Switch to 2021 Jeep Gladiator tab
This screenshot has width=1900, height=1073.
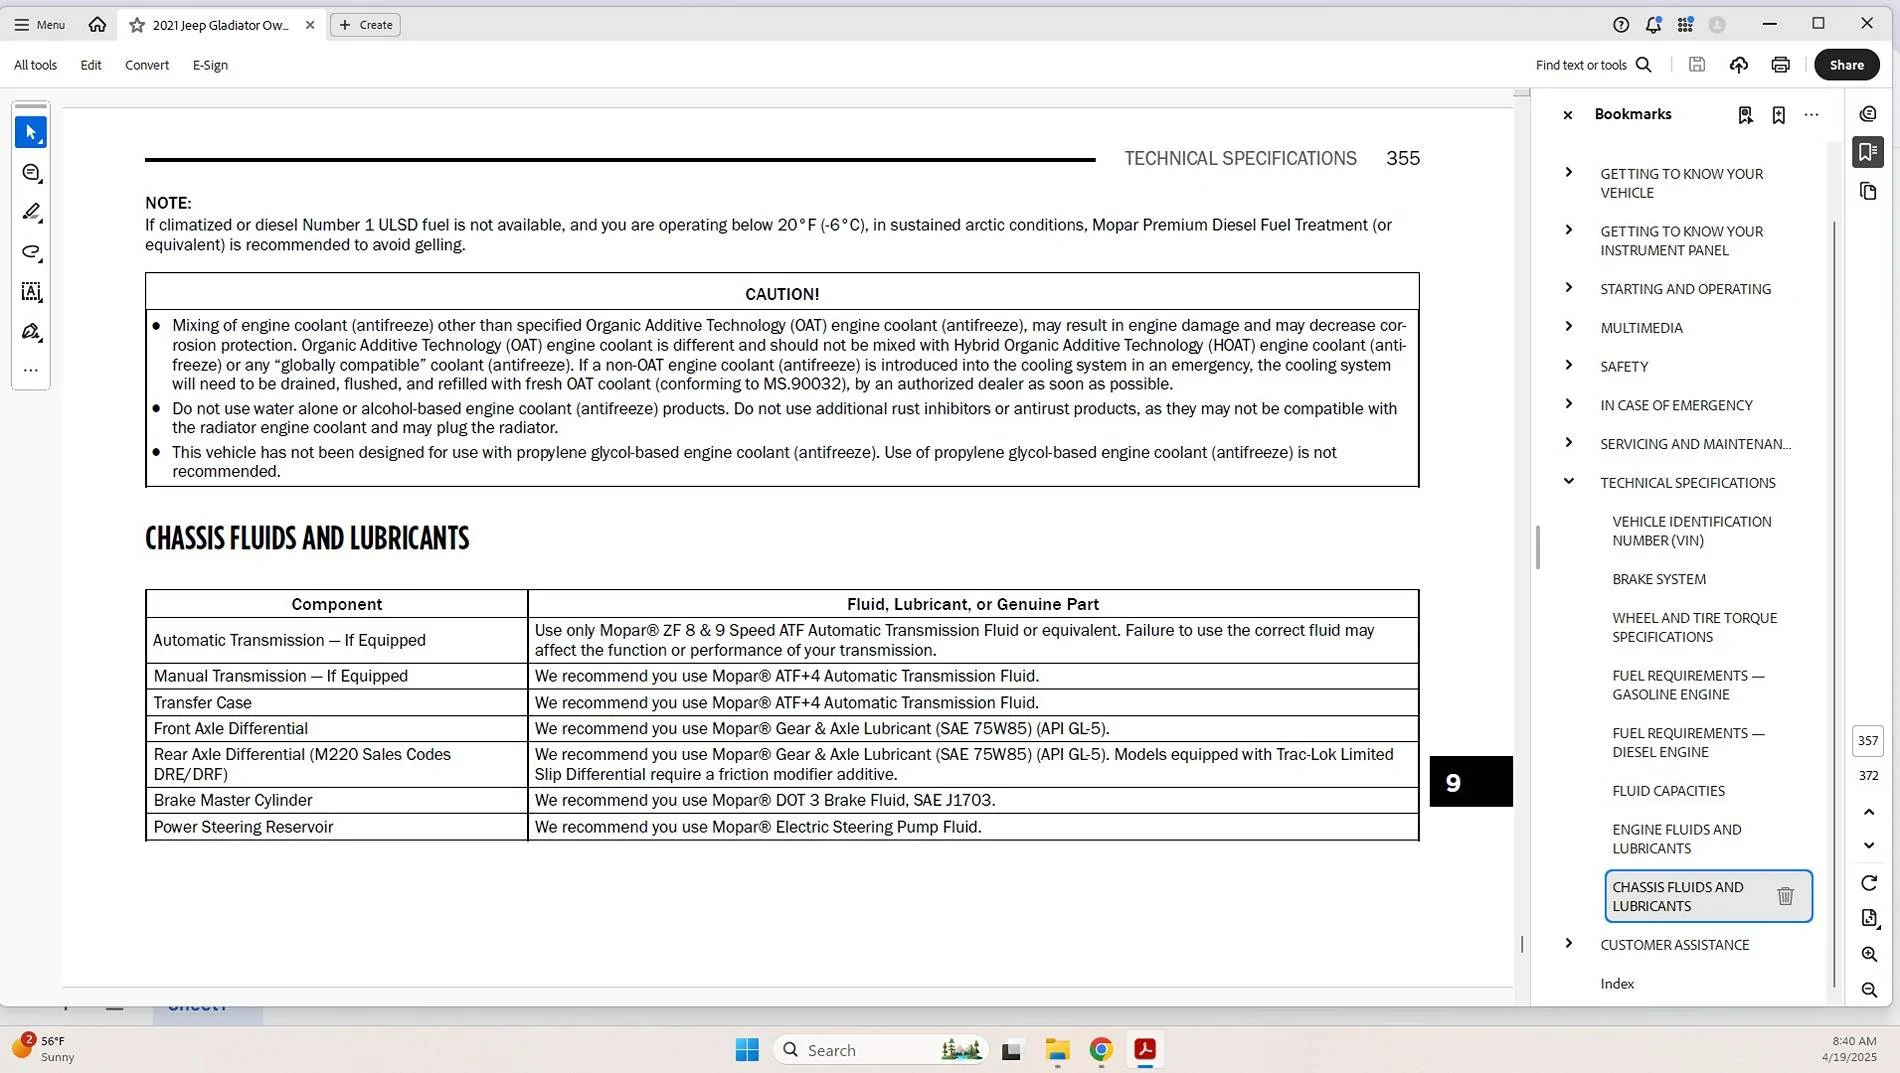coord(220,25)
